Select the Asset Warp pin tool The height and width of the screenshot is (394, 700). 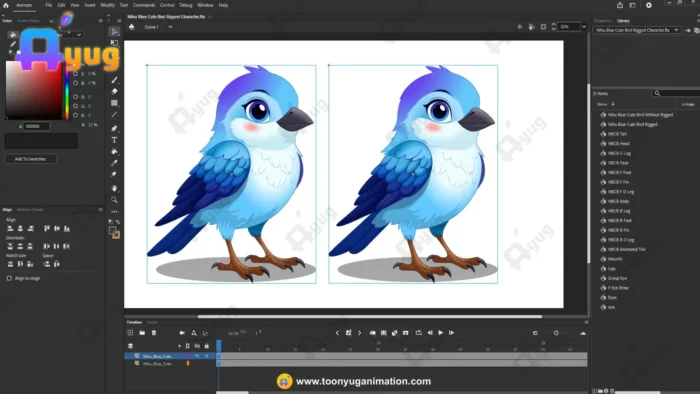(114, 174)
